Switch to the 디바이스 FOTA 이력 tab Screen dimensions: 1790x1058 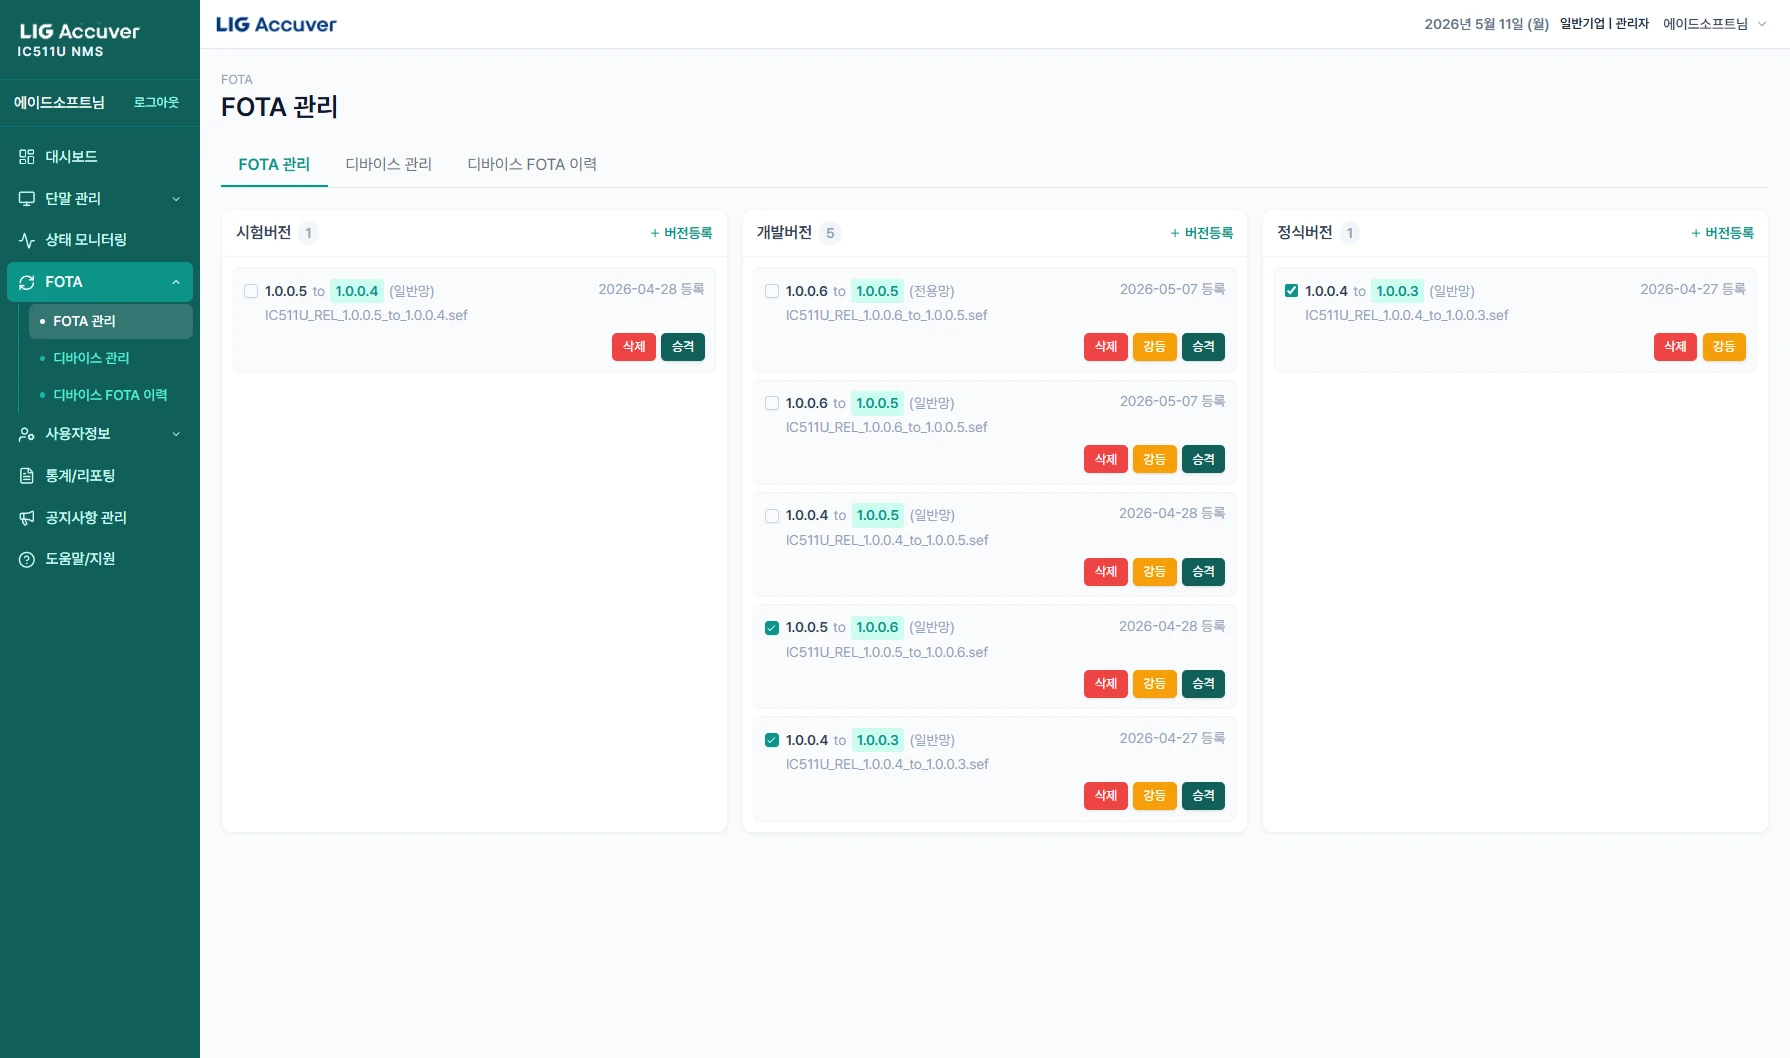point(532,164)
